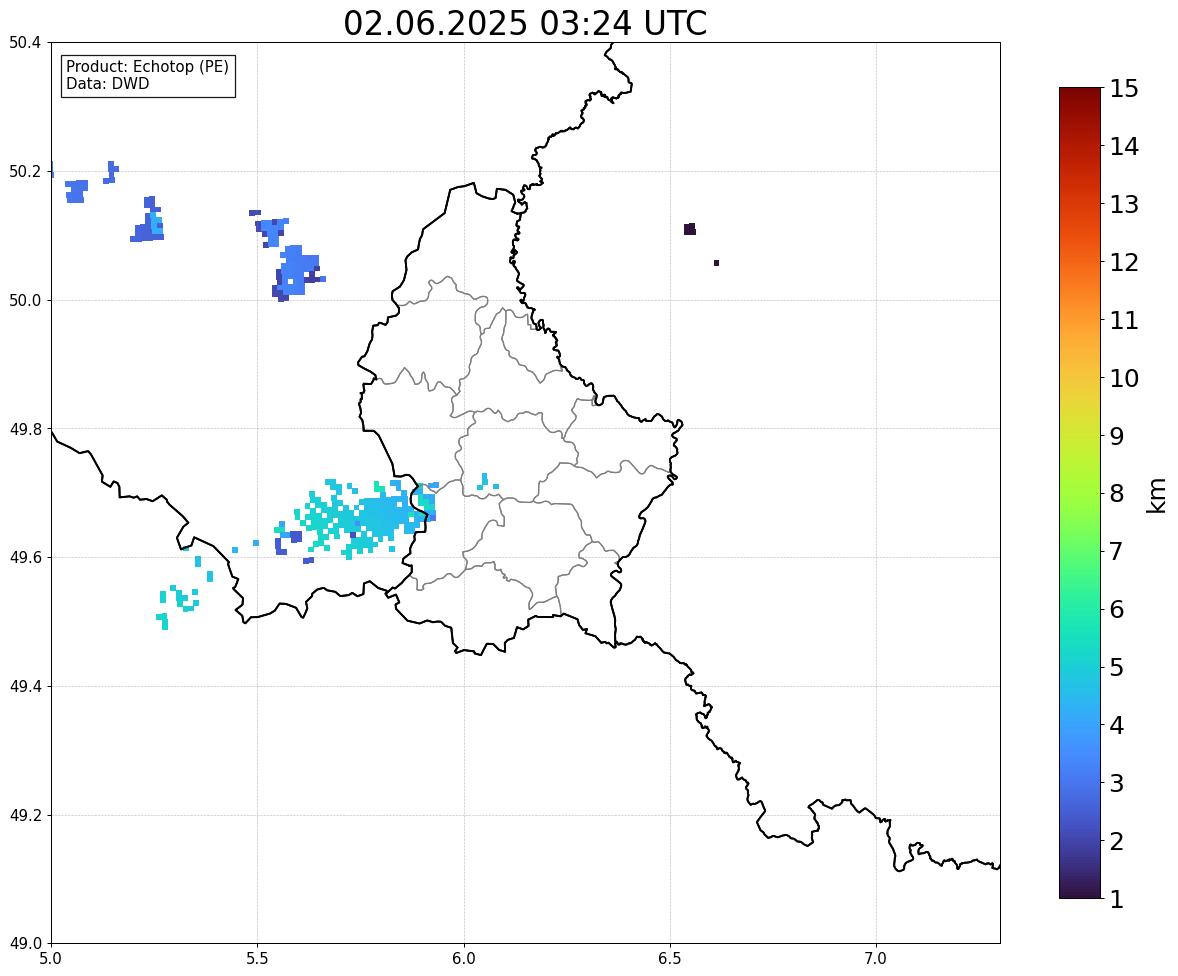Screen dimensions: 1178x976
Task: Click the 50.0 latitude axis label
Action: (x=25, y=301)
